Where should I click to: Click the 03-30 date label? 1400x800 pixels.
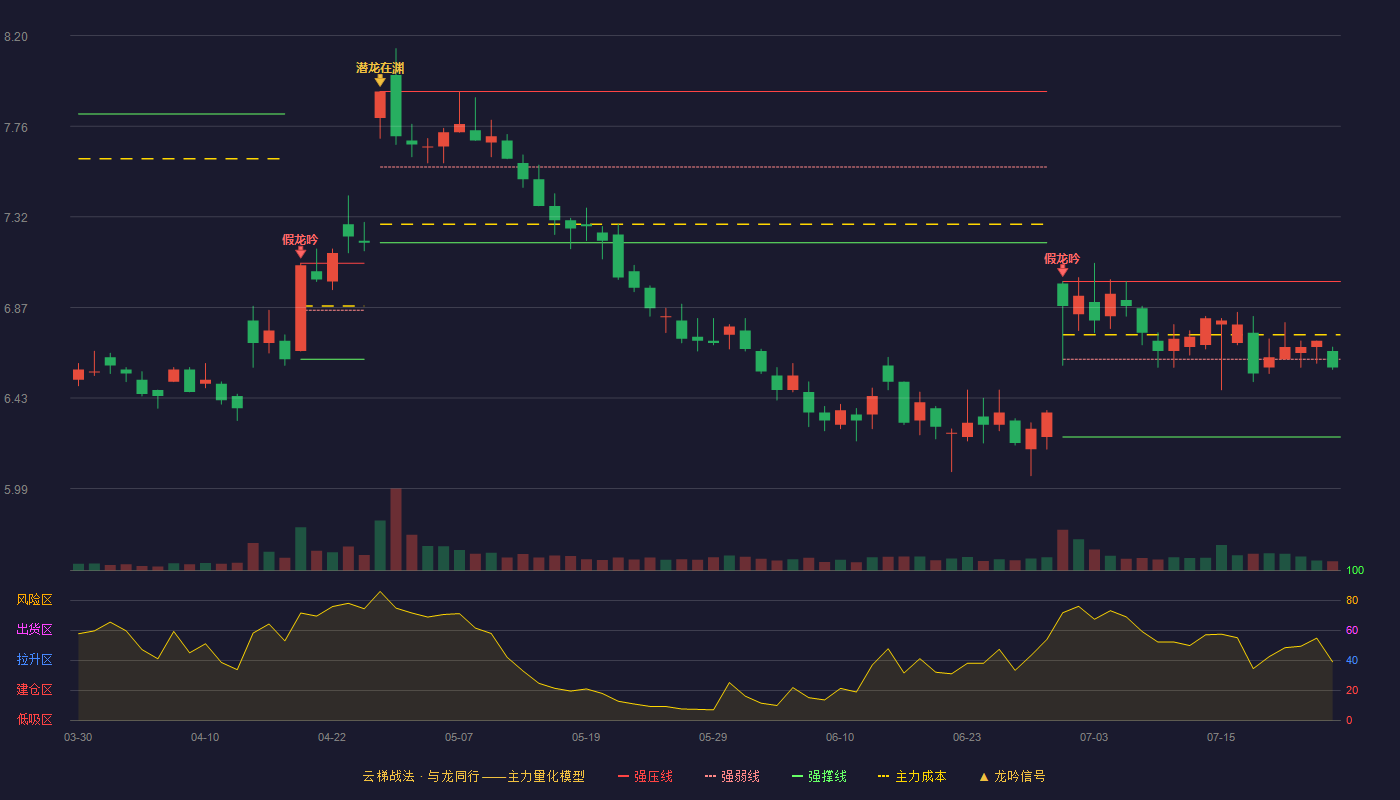[78, 737]
